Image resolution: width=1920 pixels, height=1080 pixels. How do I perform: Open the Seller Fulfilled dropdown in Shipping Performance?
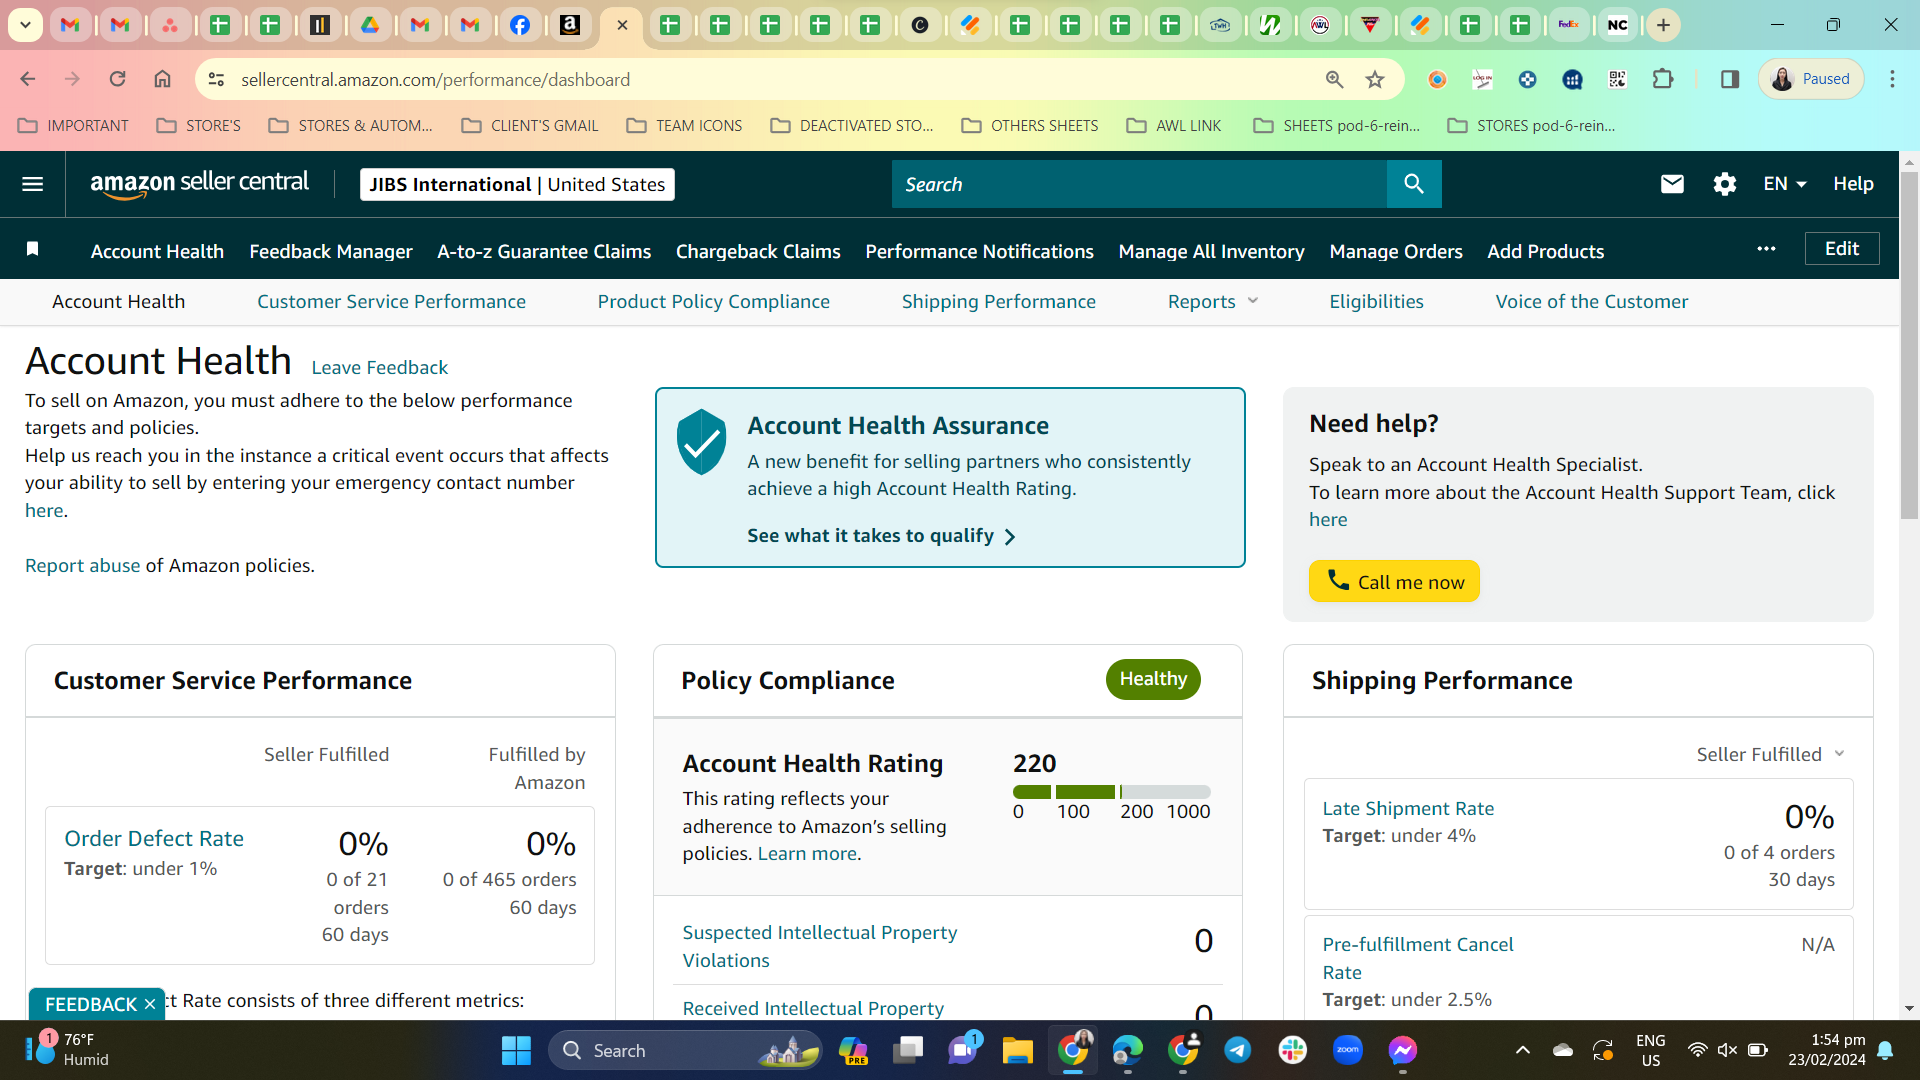[x=1770, y=754]
